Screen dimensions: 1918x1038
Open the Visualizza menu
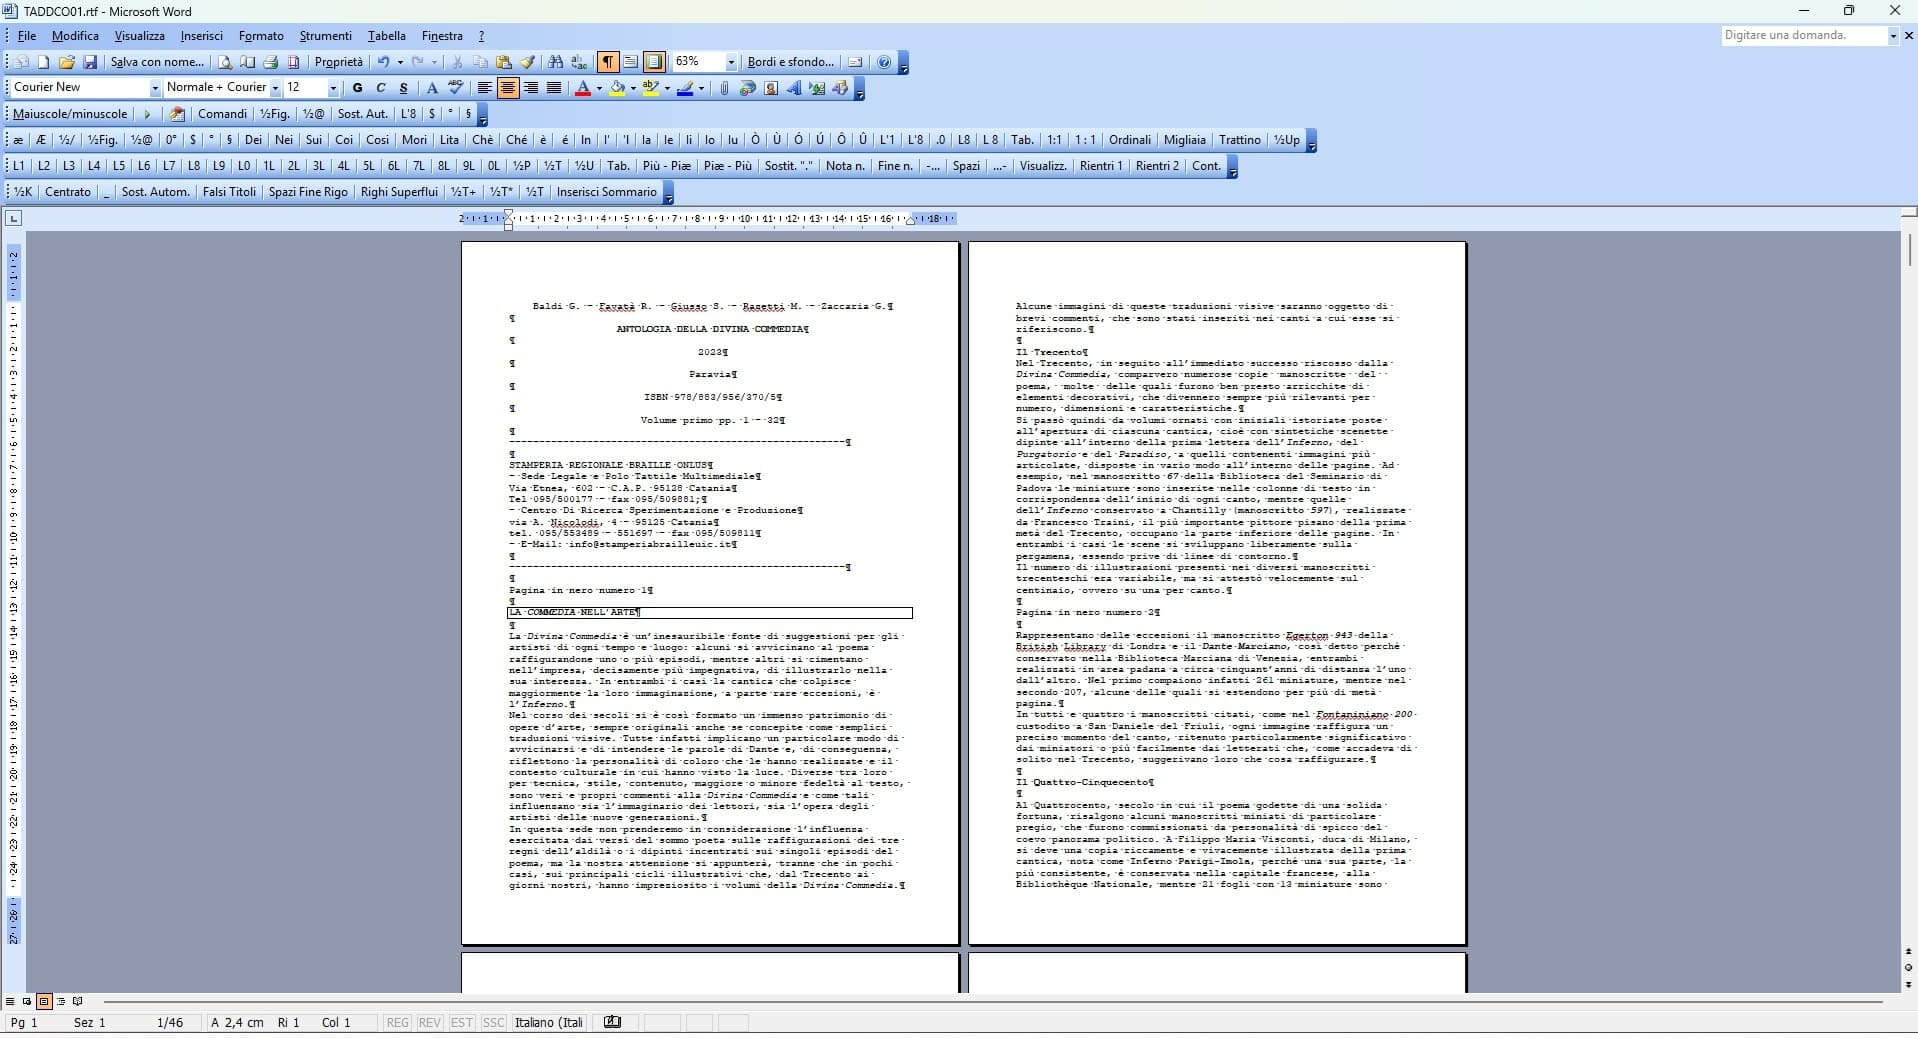point(139,36)
